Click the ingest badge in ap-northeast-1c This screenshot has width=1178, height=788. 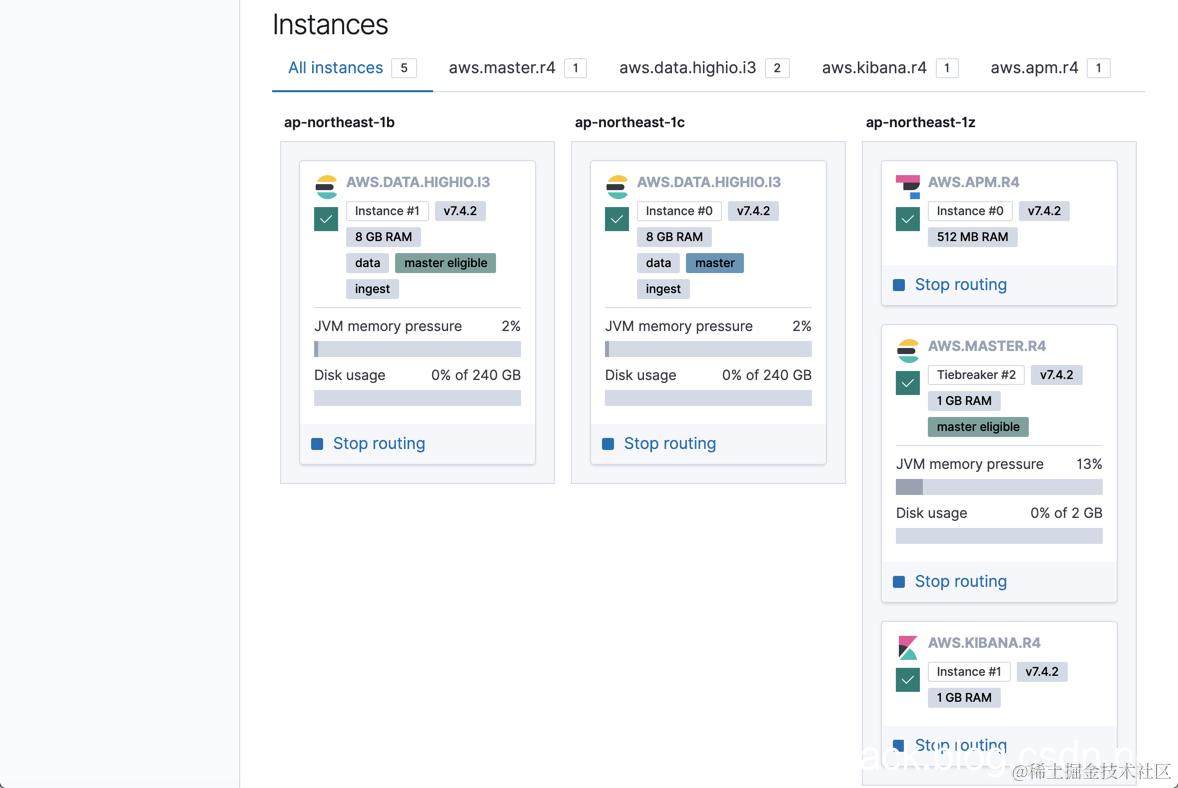pos(663,288)
